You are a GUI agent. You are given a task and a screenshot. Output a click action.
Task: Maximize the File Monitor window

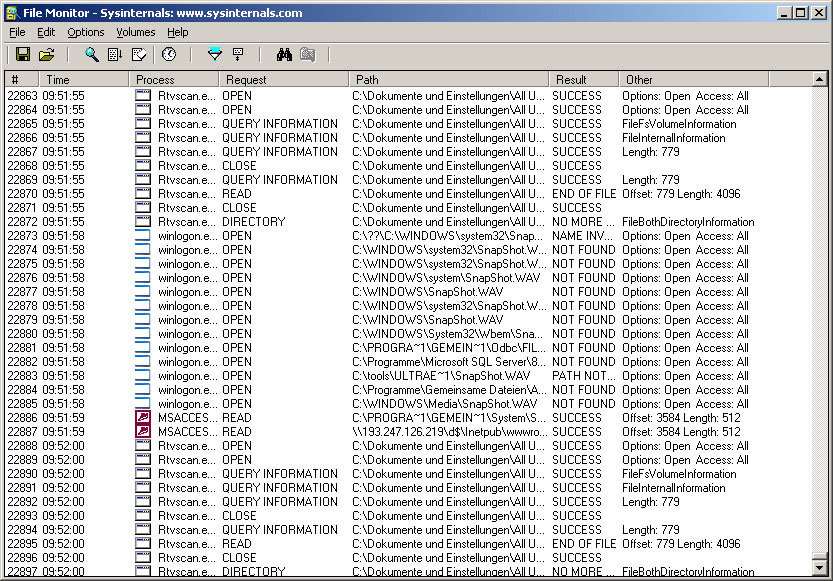pos(801,13)
